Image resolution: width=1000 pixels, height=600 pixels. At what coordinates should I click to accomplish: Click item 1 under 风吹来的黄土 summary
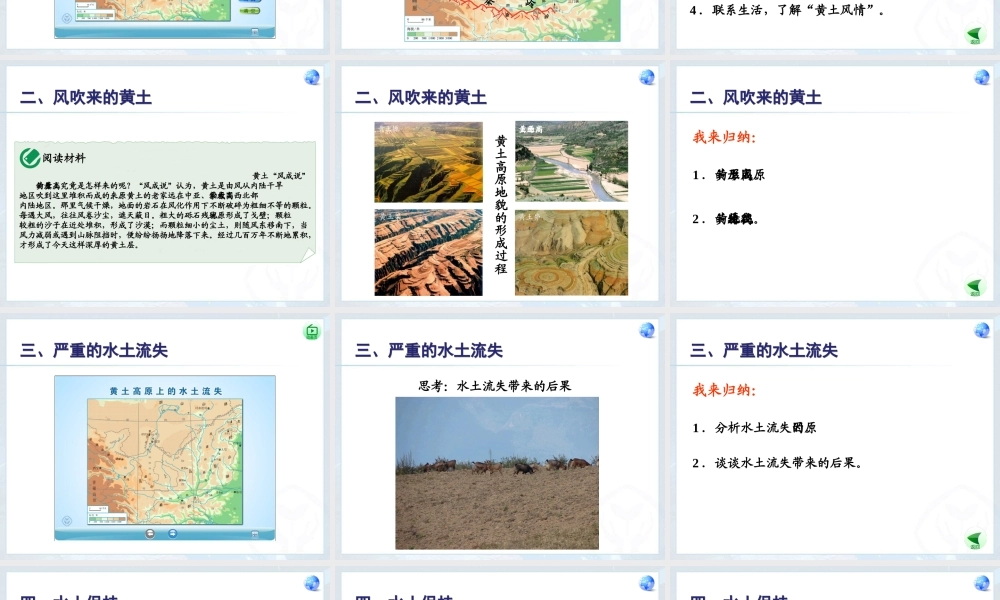click(x=728, y=175)
